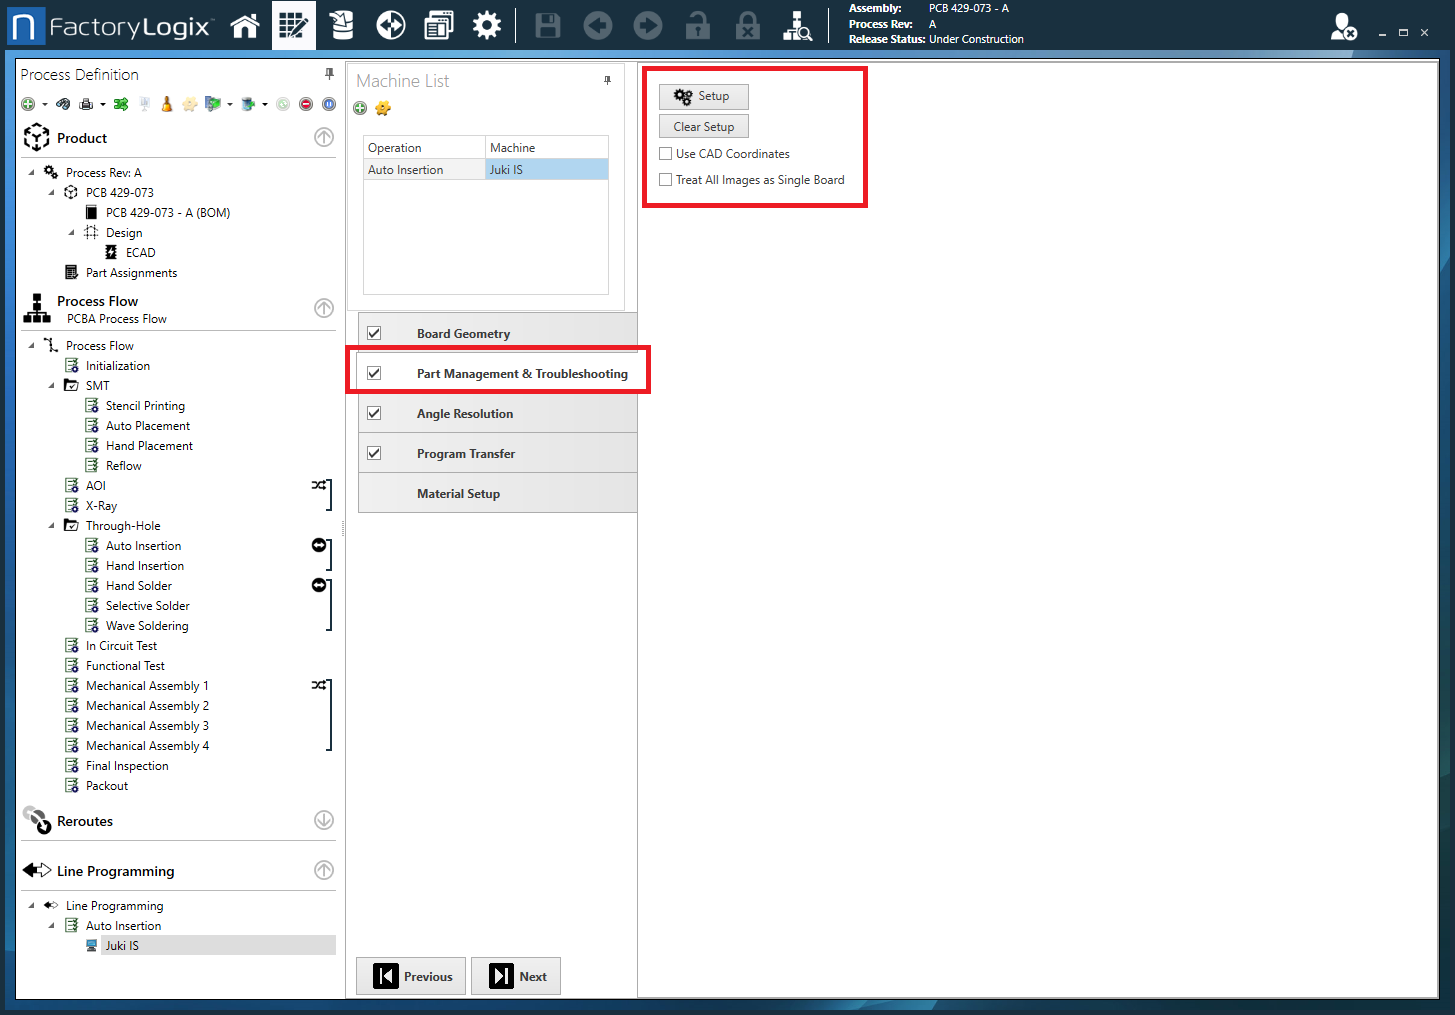Select the Material Setup step
This screenshot has width=1455, height=1015.
pos(458,493)
